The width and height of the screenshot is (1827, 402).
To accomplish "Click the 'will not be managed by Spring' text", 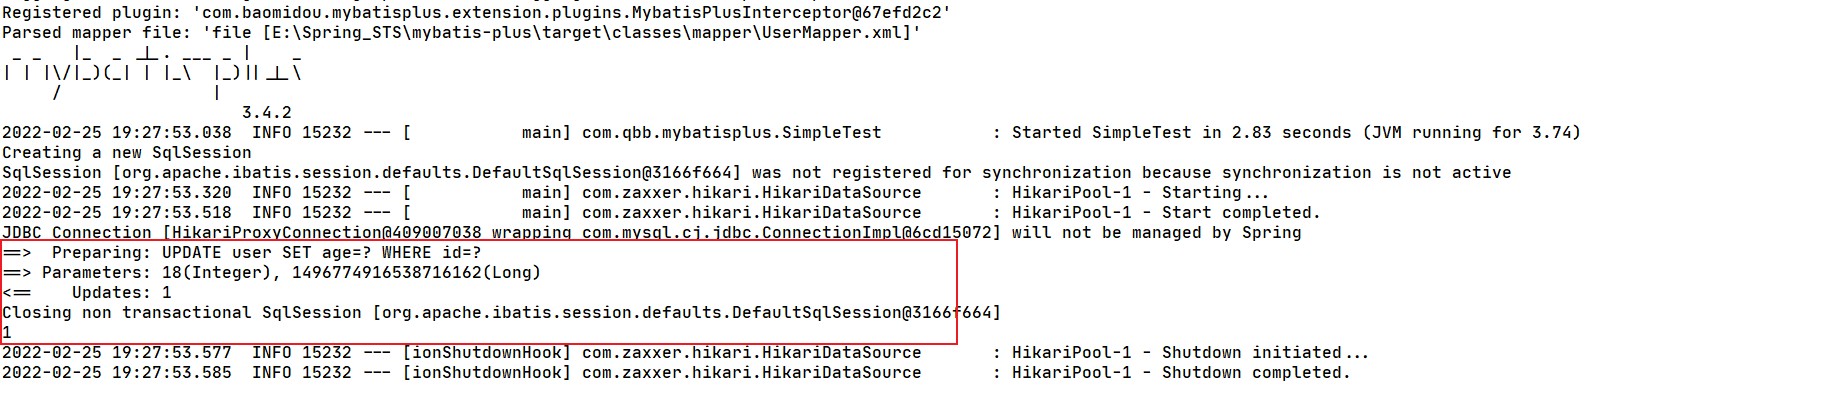I will (1156, 232).
